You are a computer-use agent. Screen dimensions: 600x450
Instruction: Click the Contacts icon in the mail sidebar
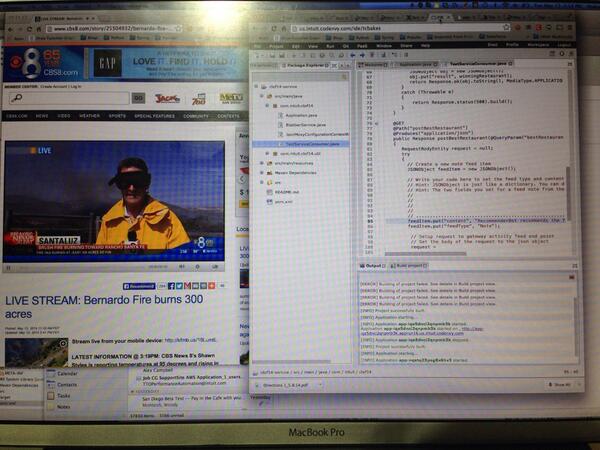[51, 385]
